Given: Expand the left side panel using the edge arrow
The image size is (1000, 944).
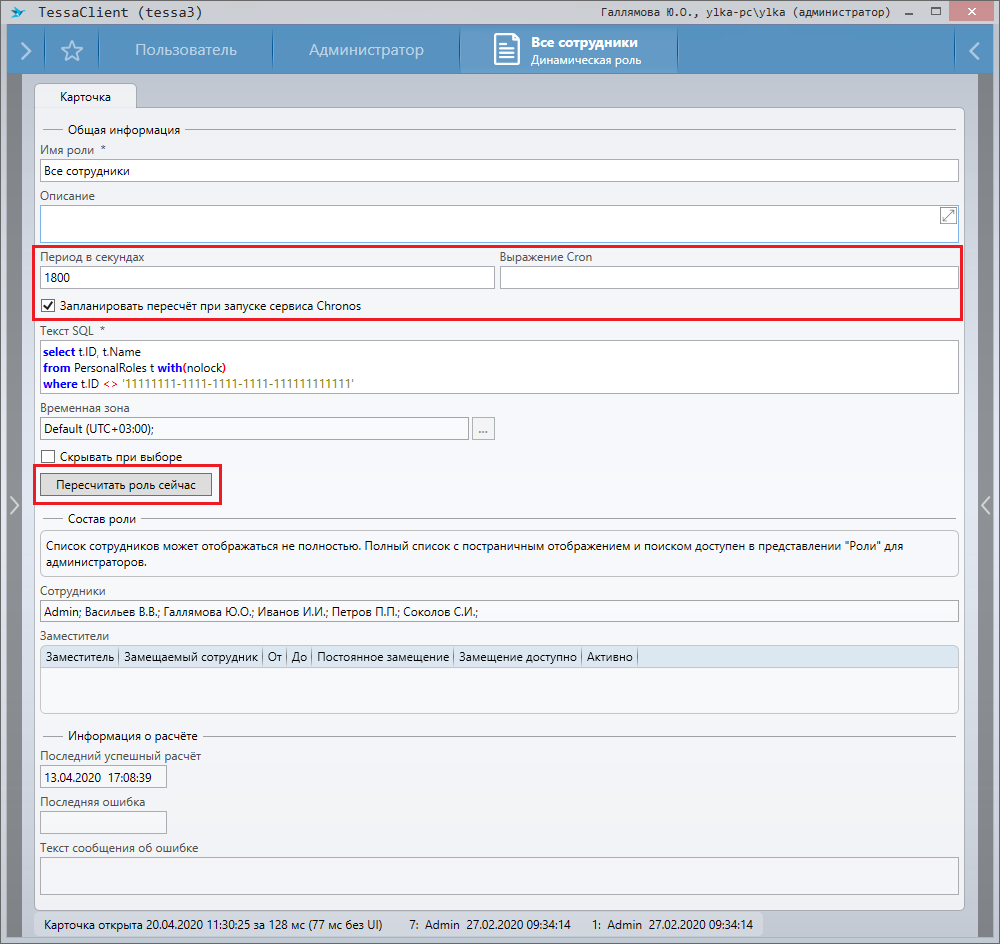Looking at the screenshot, I should (x=13, y=505).
